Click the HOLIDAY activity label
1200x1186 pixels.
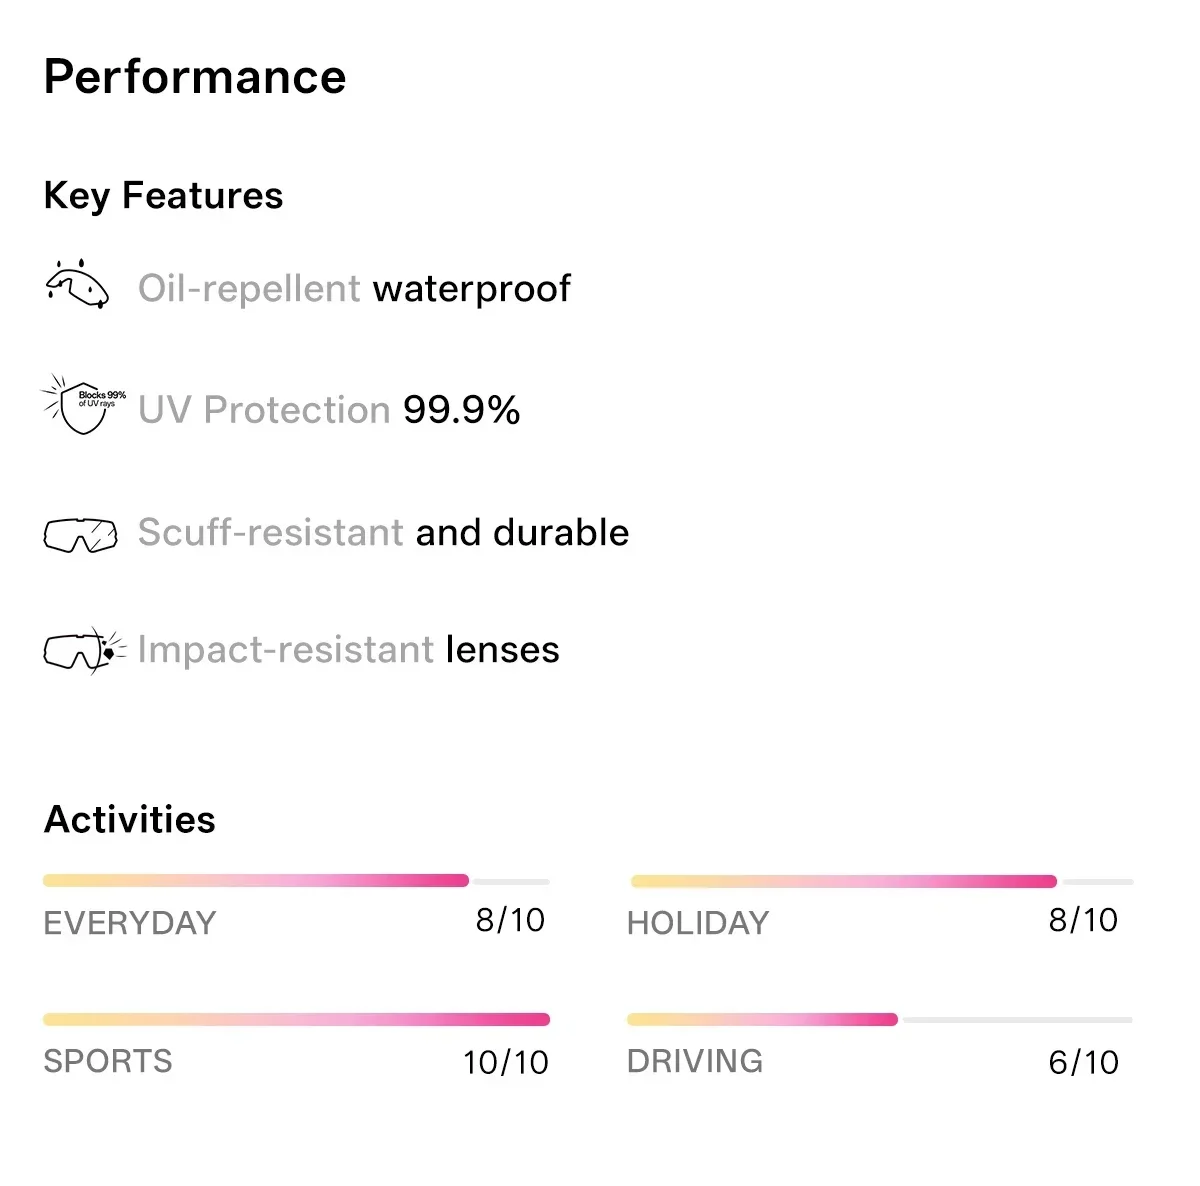point(698,922)
